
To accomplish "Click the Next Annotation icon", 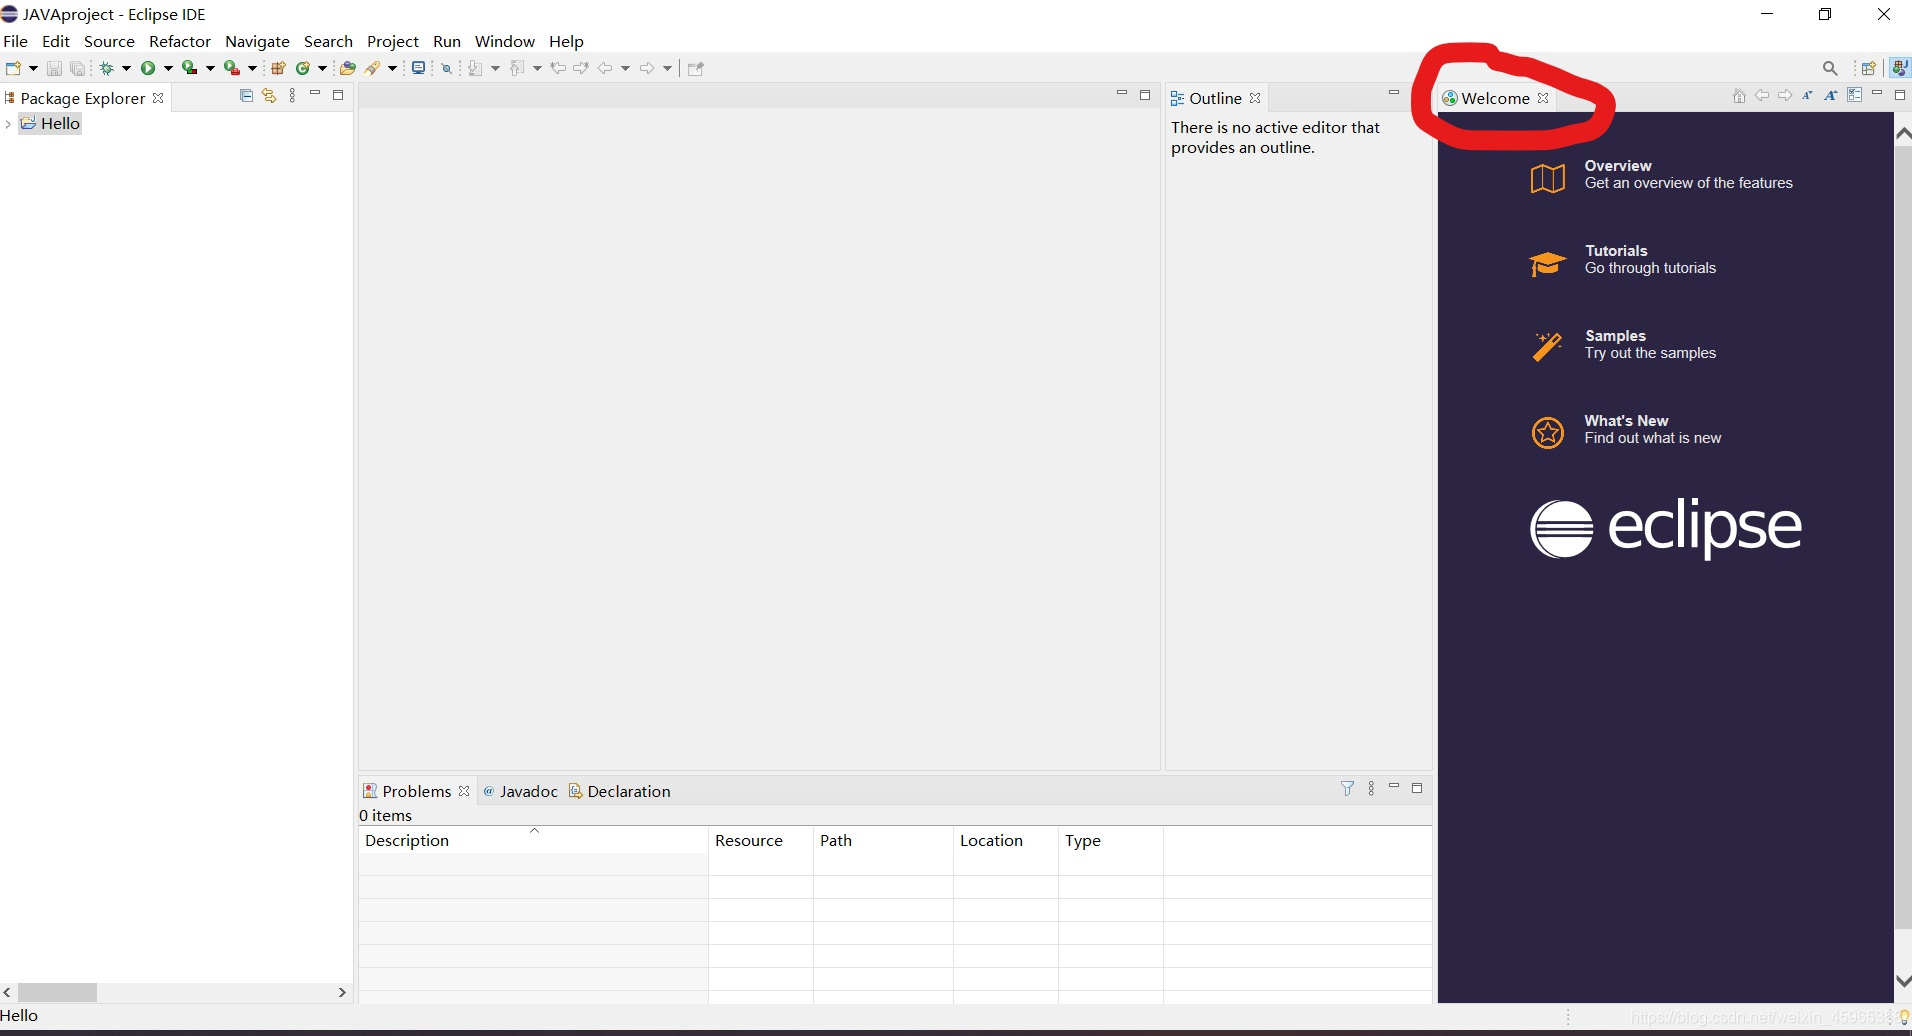I will pos(475,68).
